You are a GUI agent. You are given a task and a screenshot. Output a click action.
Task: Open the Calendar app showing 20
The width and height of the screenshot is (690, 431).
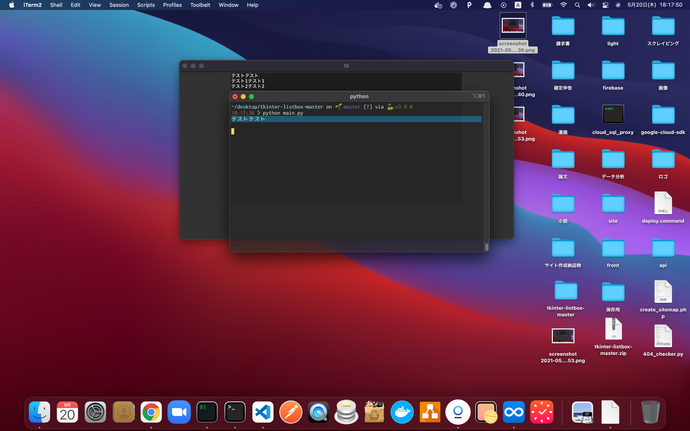(x=67, y=412)
